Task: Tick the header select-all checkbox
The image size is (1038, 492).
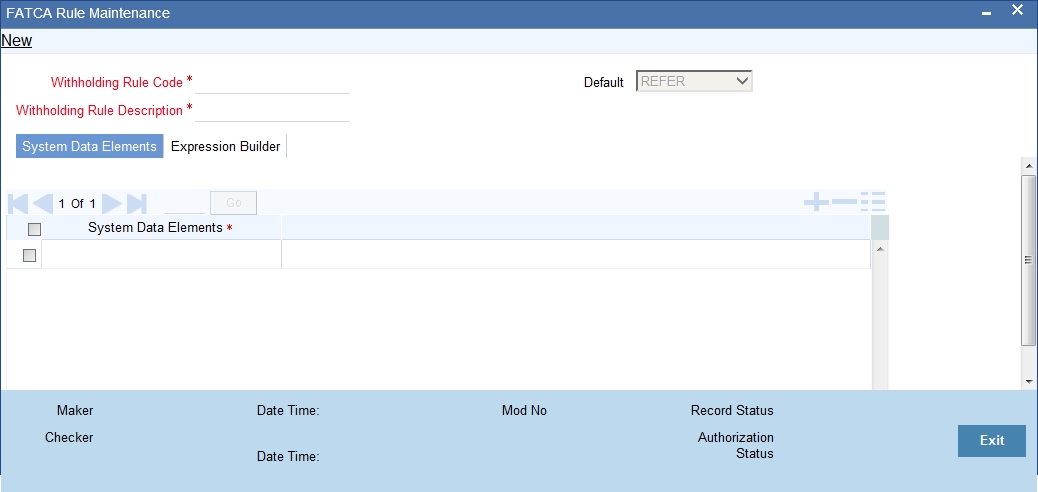Action: pos(34,229)
